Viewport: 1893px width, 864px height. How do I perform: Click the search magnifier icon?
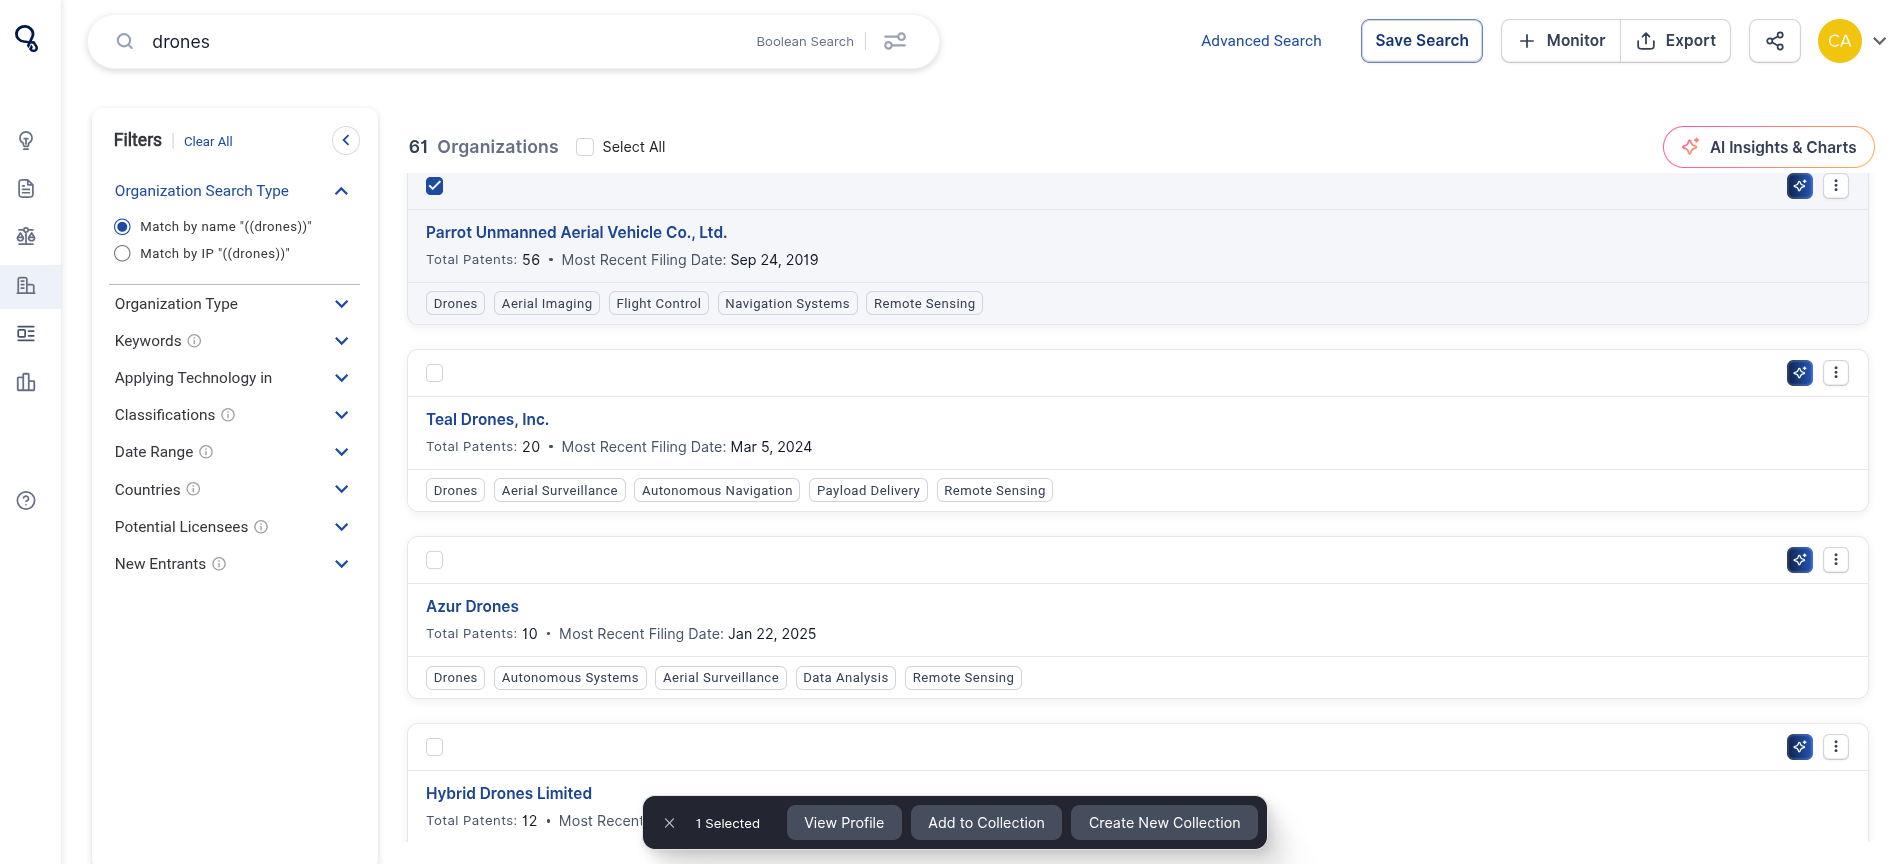coord(125,41)
